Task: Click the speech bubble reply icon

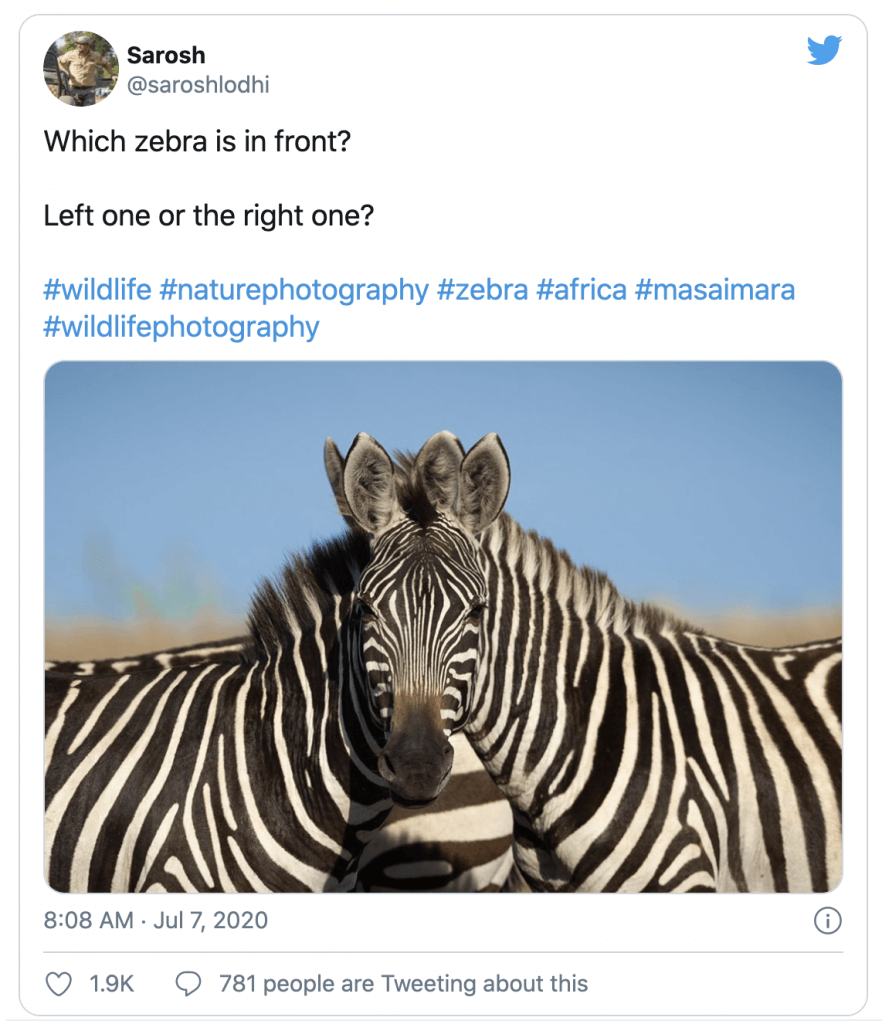Action: tap(189, 984)
